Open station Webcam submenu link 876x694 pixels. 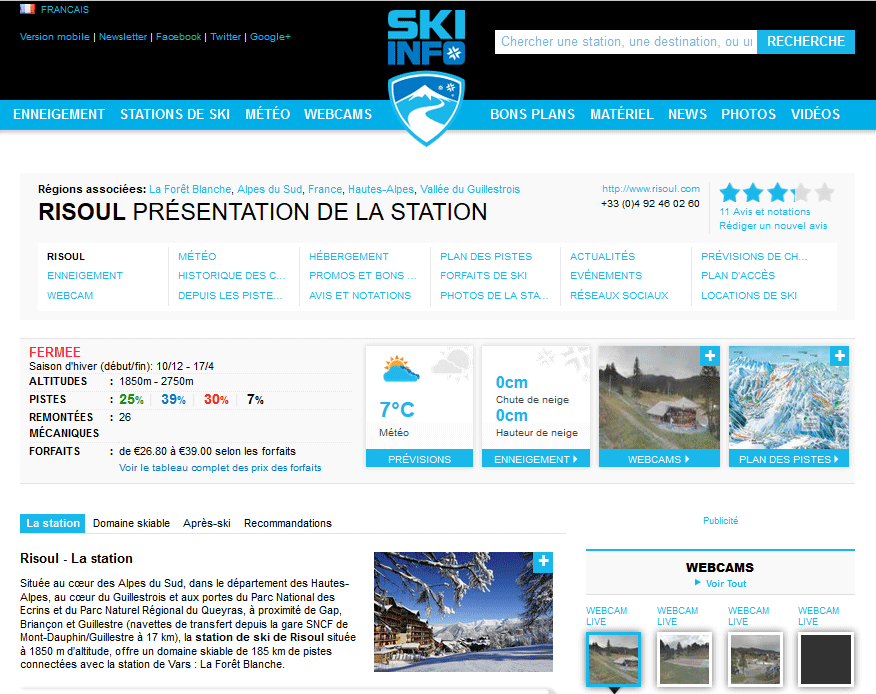pyautogui.click(x=70, y=296)
